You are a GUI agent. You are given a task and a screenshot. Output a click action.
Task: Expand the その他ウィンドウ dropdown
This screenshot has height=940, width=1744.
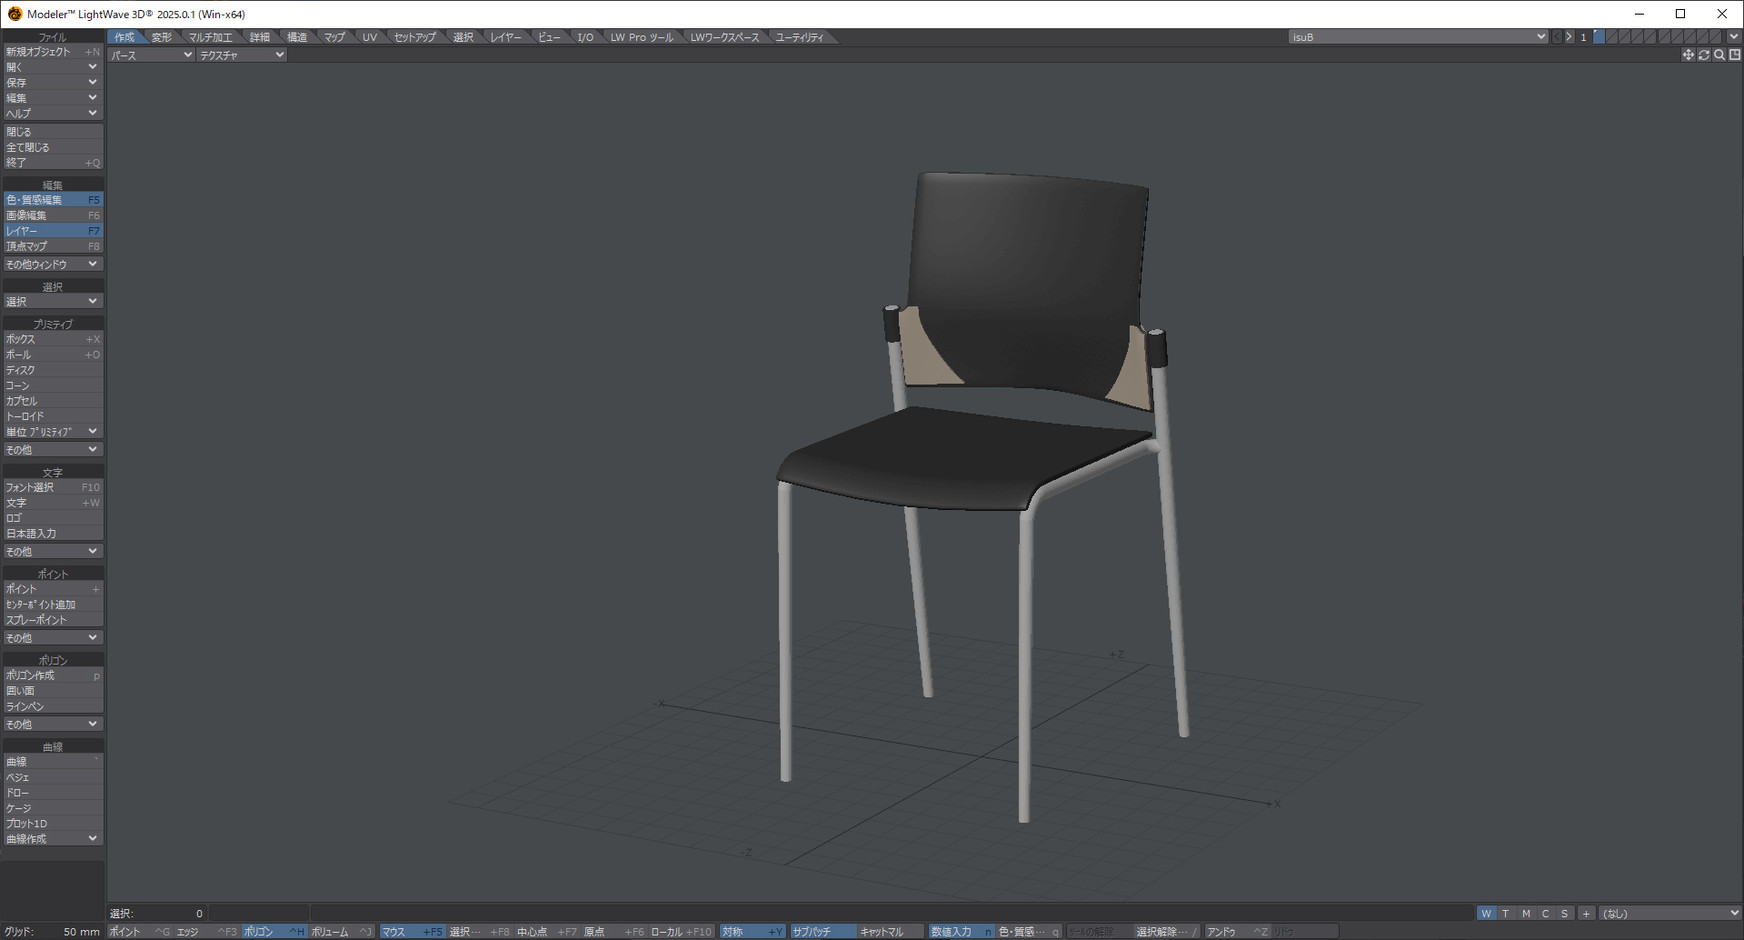click(x=52, y=265)
